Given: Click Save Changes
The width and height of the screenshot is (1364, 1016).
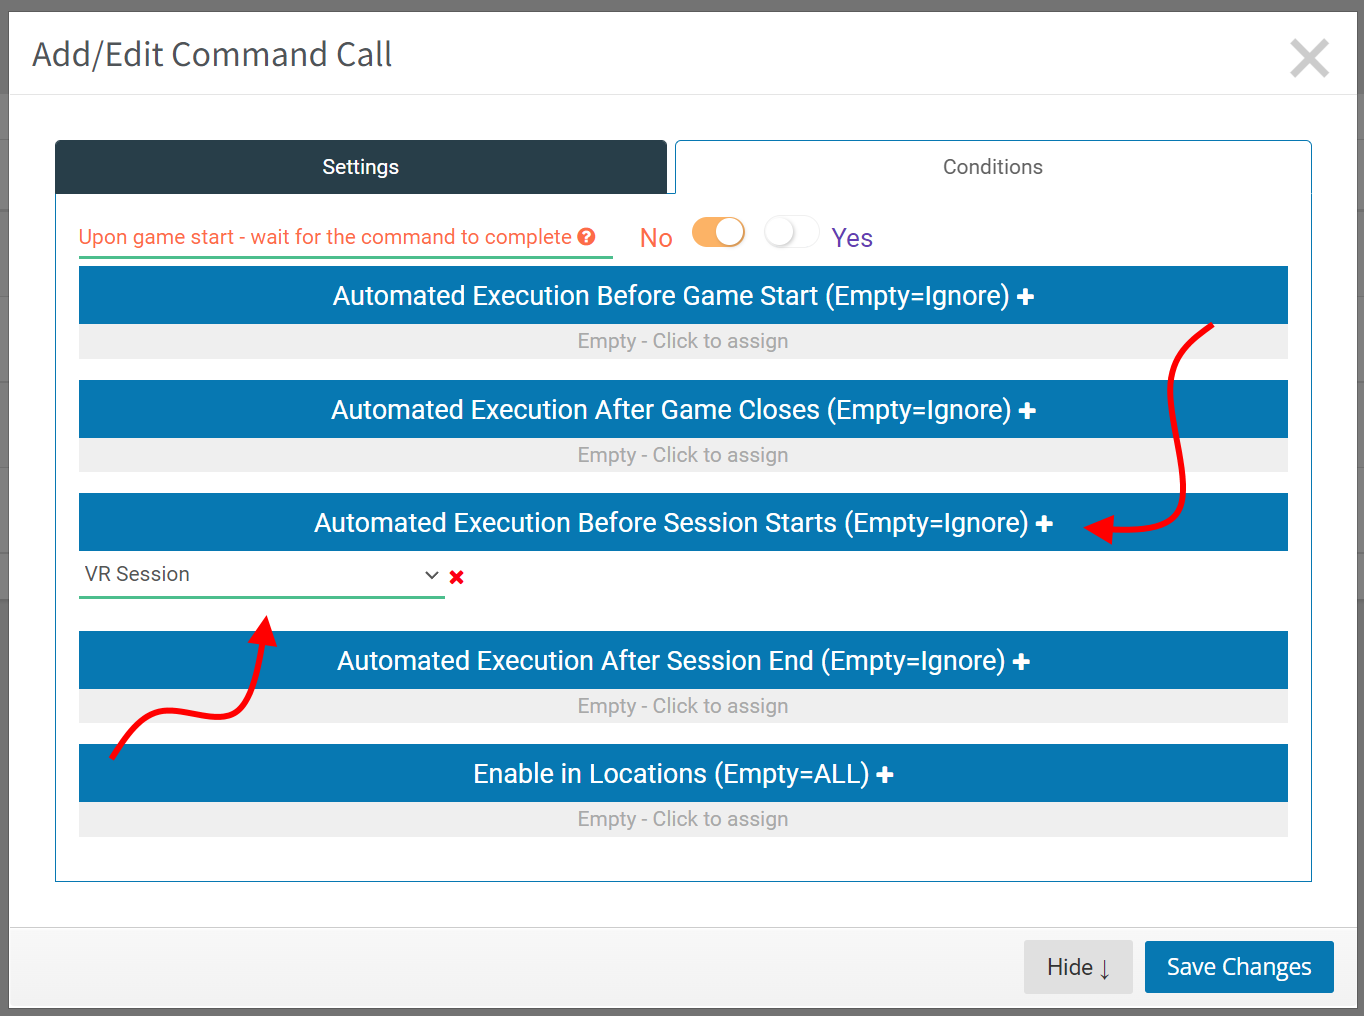Looking at the screenshot, I should (x=1239, y=967).
